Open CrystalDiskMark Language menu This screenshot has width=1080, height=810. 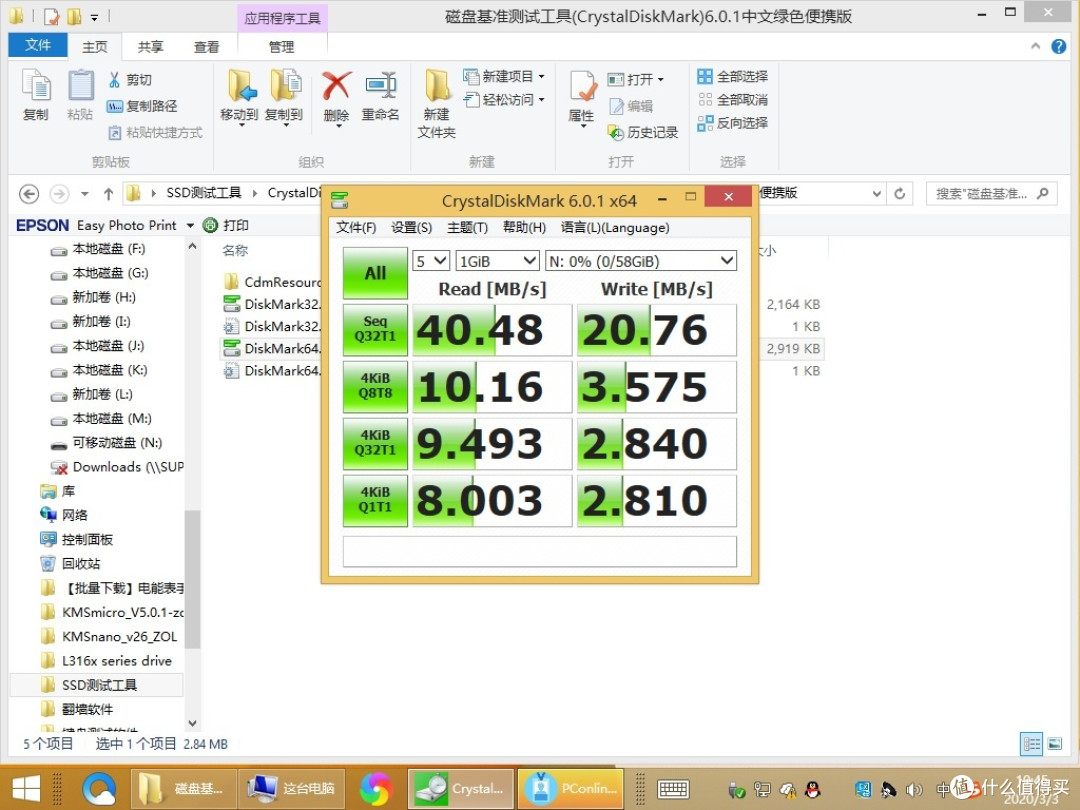click(x=614, y=227)
